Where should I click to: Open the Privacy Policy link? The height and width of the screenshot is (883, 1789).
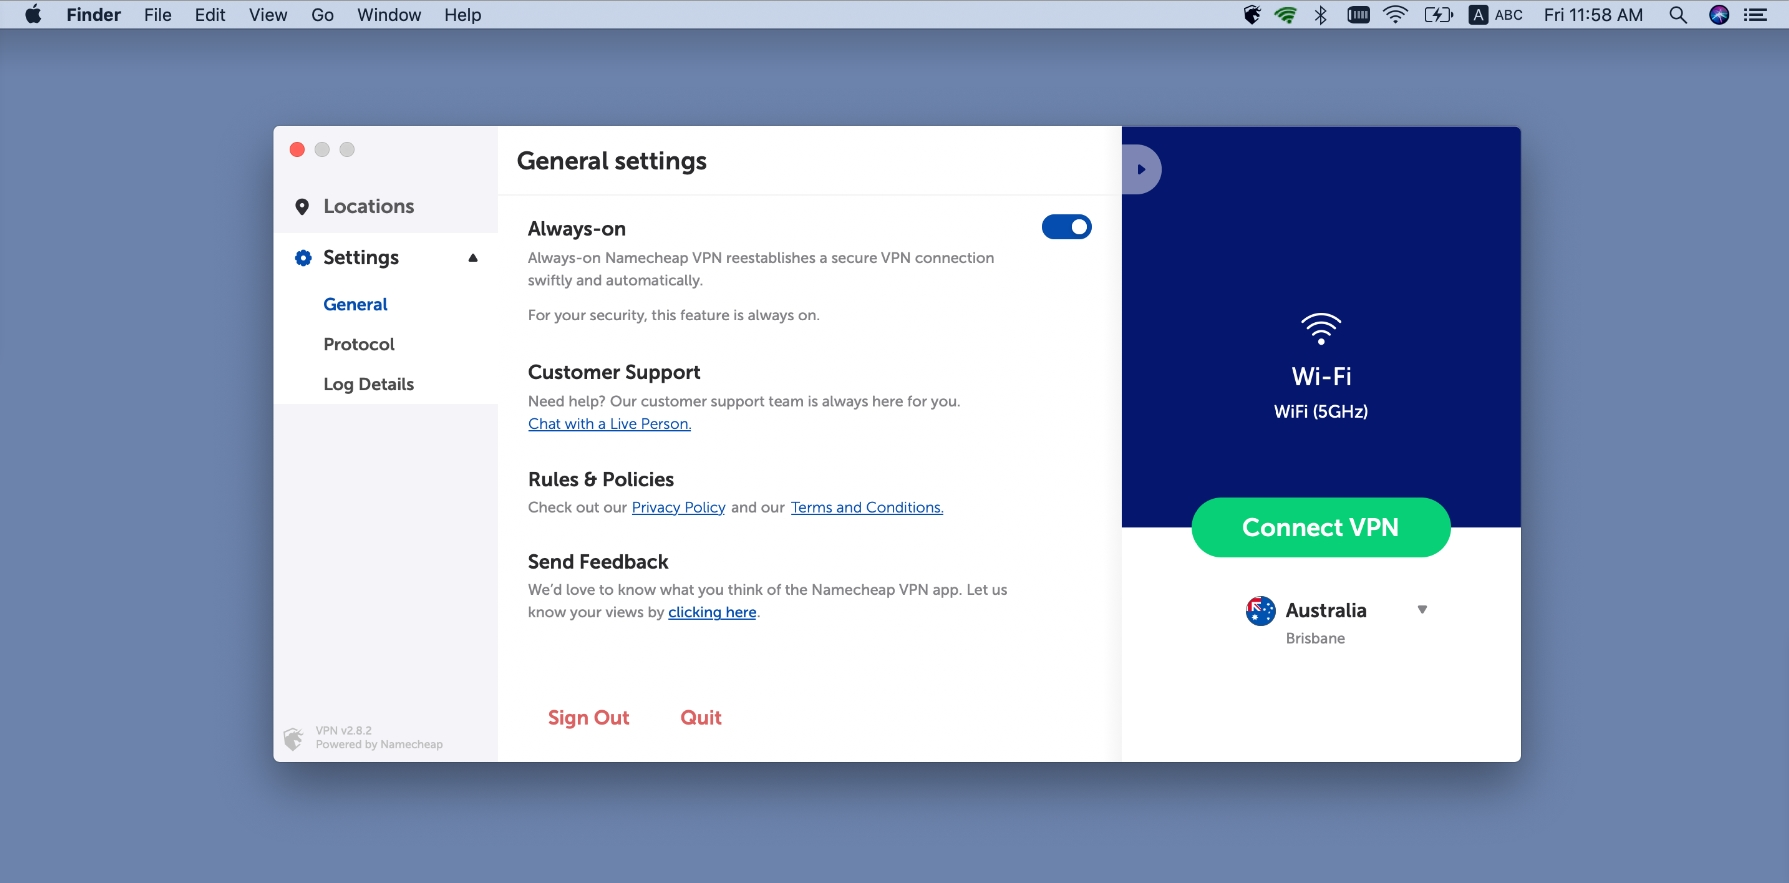click(678, 508)
